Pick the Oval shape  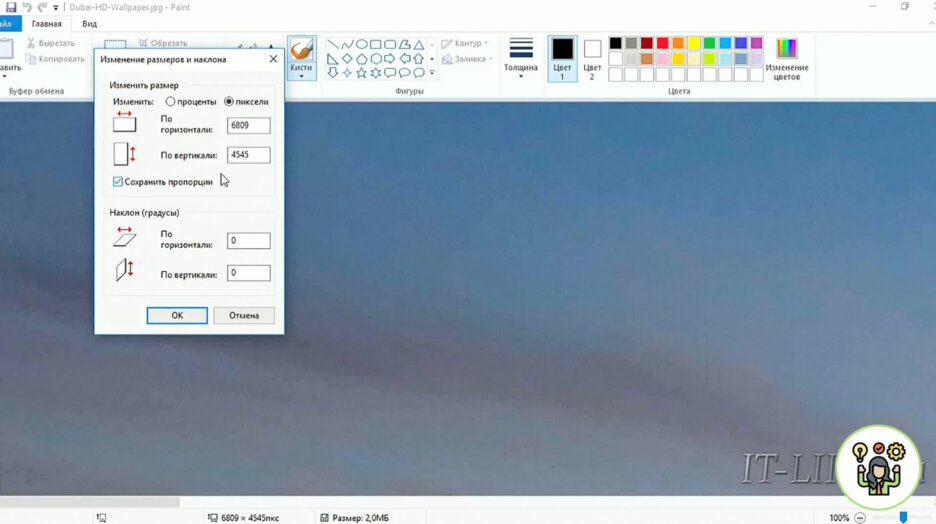(361, 45)
